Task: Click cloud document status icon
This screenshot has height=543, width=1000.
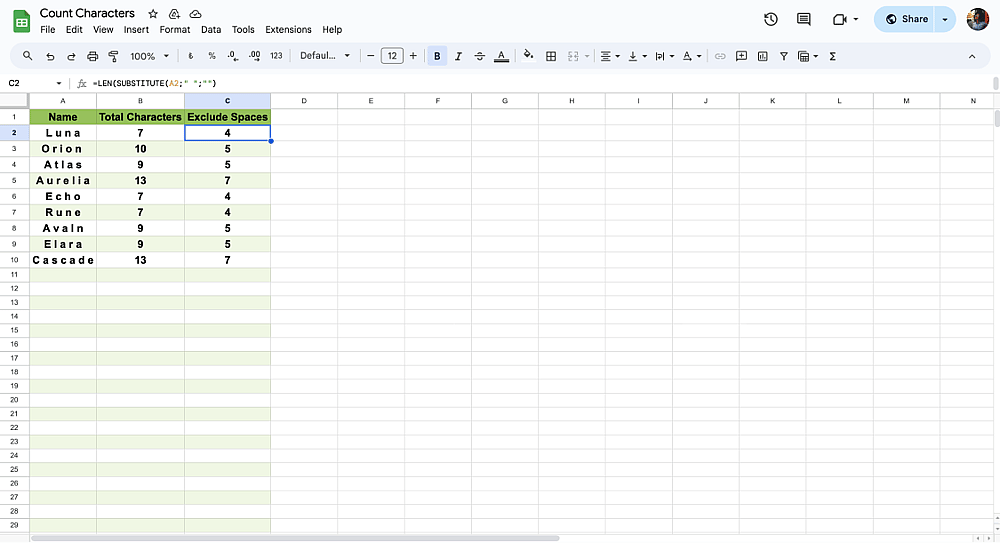Action: 196,13
